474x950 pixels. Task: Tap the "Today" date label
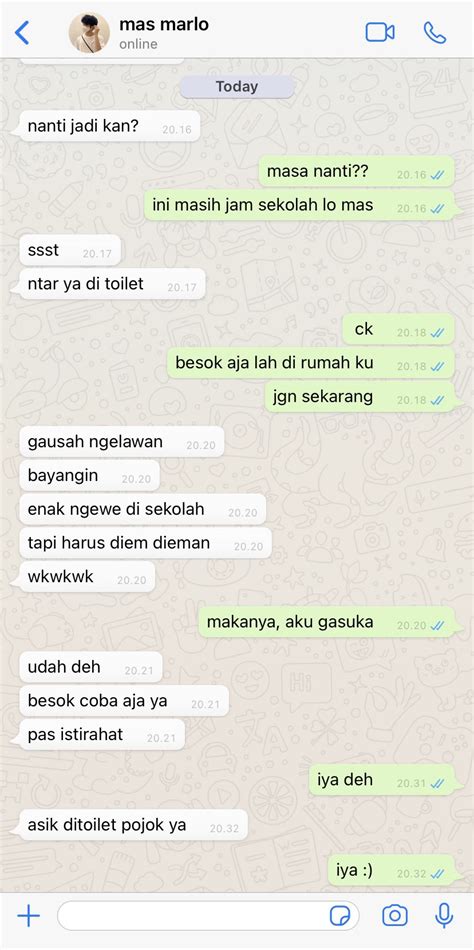(236, 87)
